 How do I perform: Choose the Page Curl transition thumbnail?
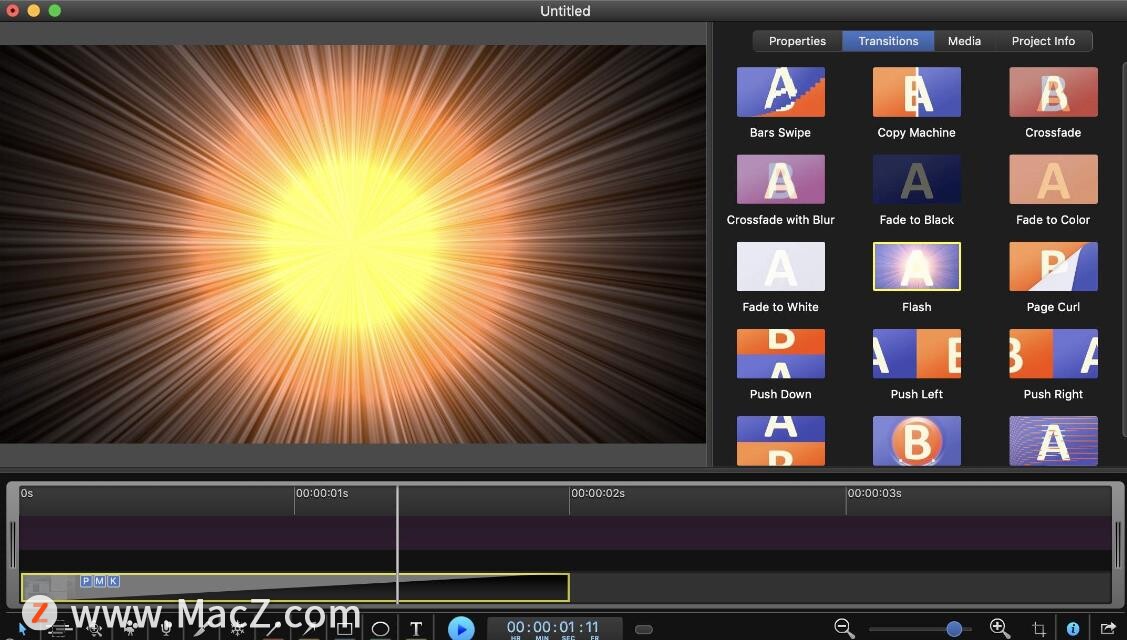tap(1054, 266)
